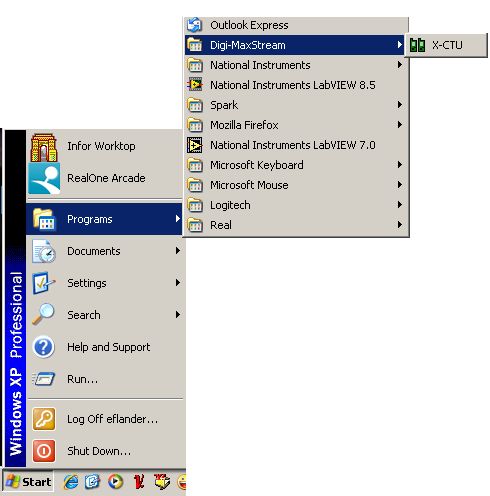
Task: Click the Start button on taskbar
Action: (28, 481)
